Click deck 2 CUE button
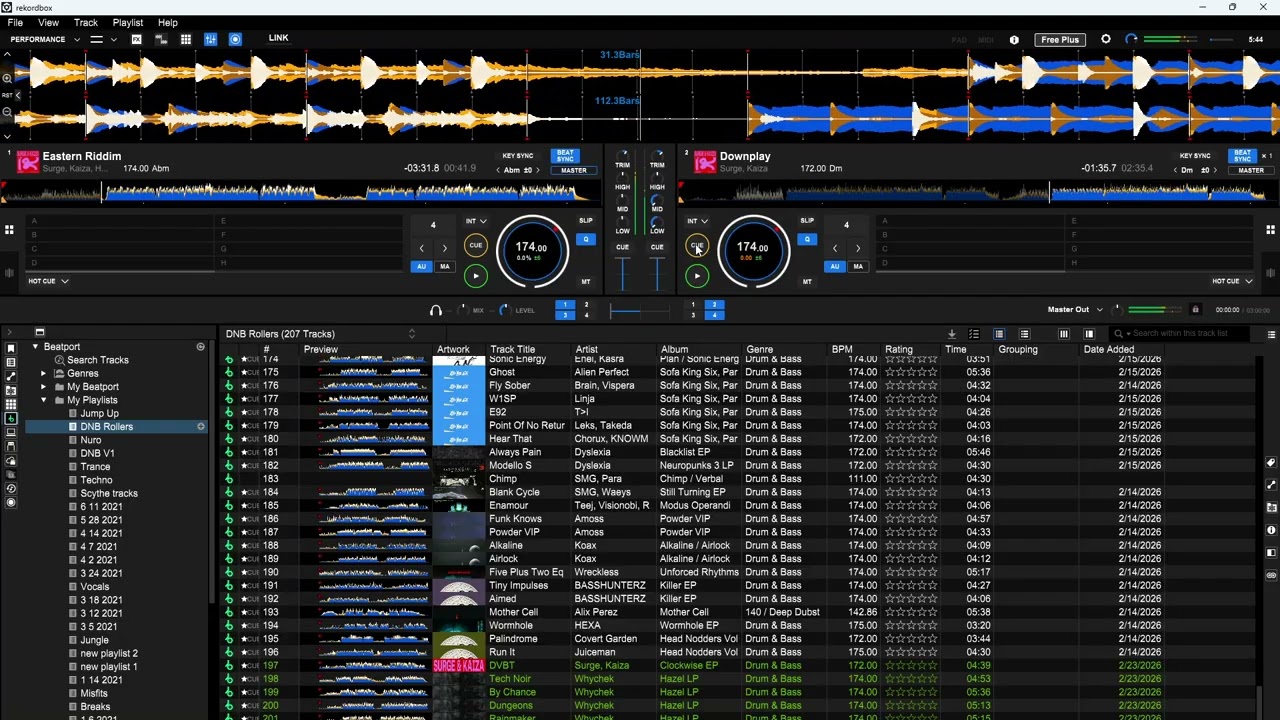 click(697, 246)
